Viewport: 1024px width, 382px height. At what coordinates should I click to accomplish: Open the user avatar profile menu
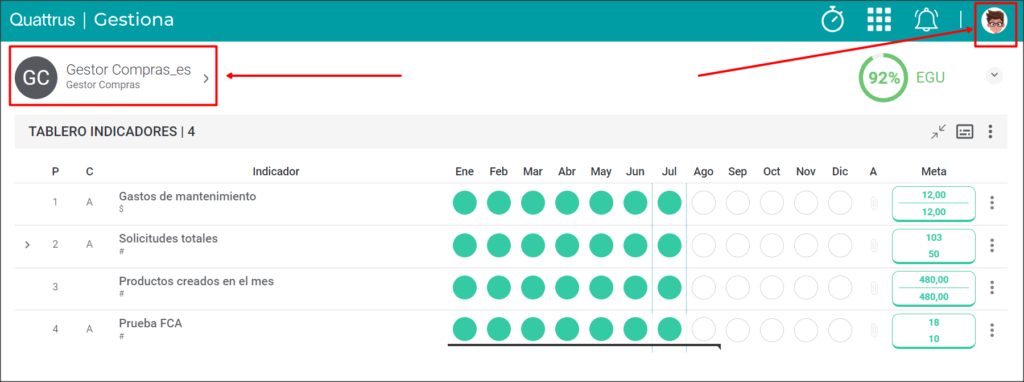[x=995, y=21]
